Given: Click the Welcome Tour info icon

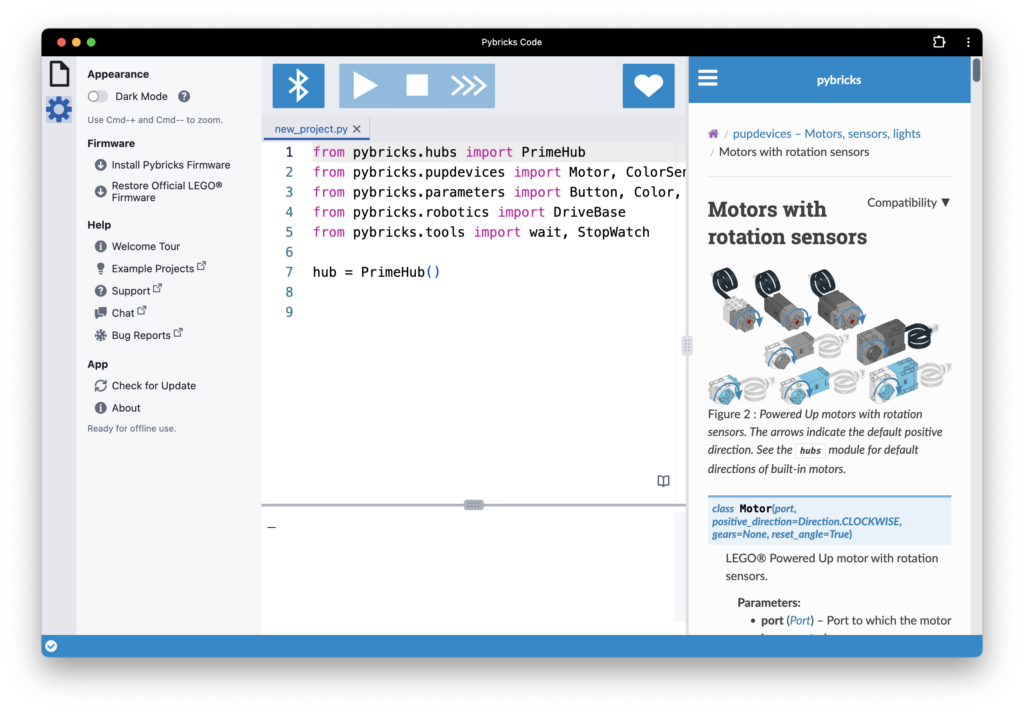Looking at the screenshot, I should click(x=101, y=246).
